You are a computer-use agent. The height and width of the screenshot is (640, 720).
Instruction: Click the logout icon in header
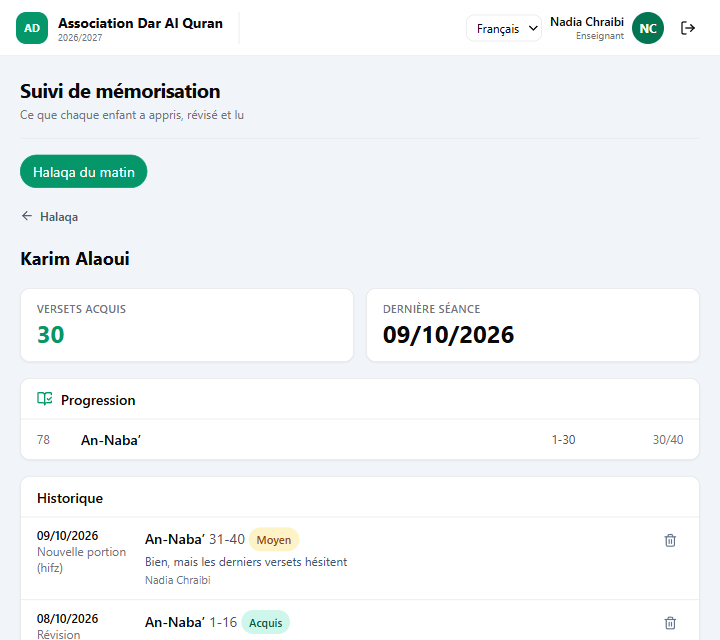click(687, 28)
